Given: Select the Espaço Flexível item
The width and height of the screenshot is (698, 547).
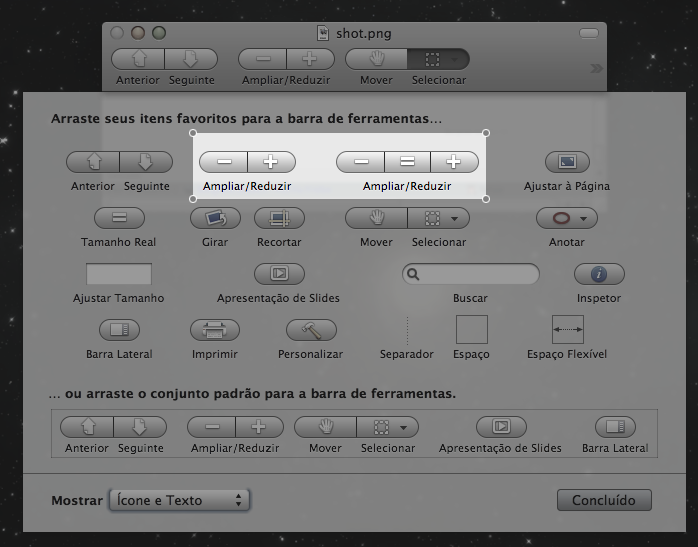Looking at the screenshot, I should [568, 329].
